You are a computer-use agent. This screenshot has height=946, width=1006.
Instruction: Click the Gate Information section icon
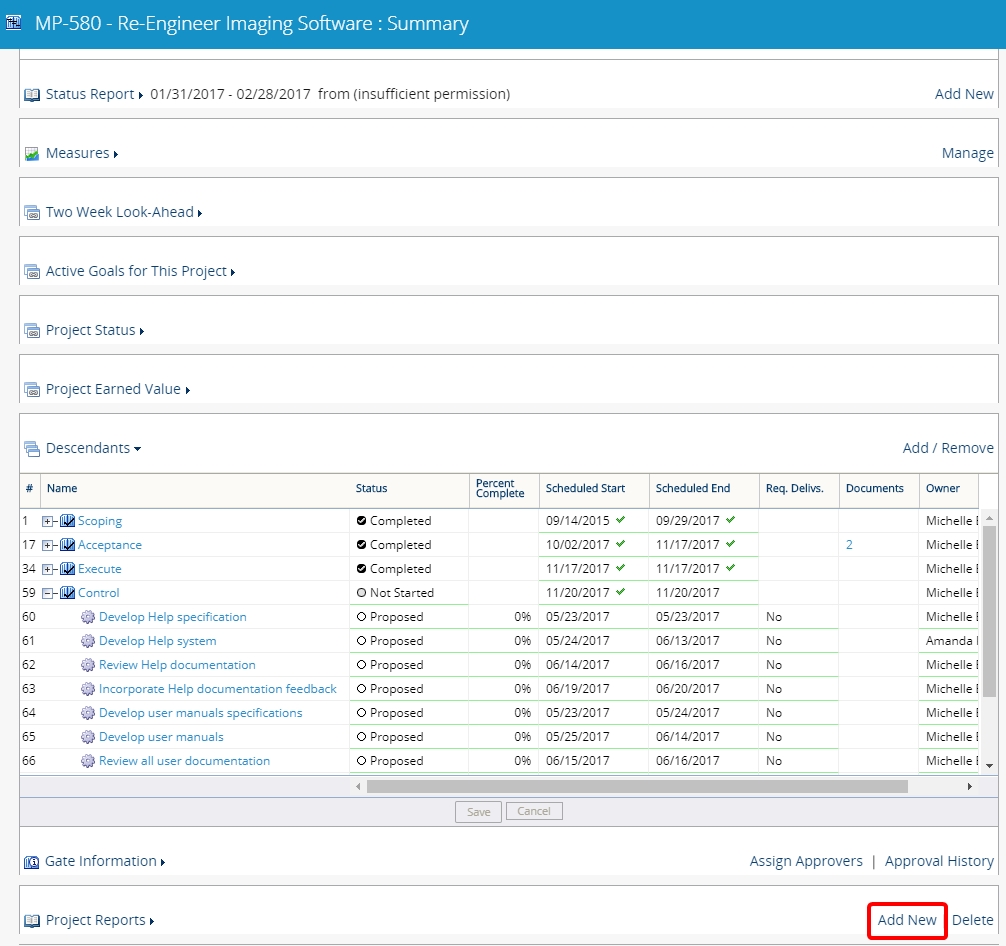[x=32, y=862]
